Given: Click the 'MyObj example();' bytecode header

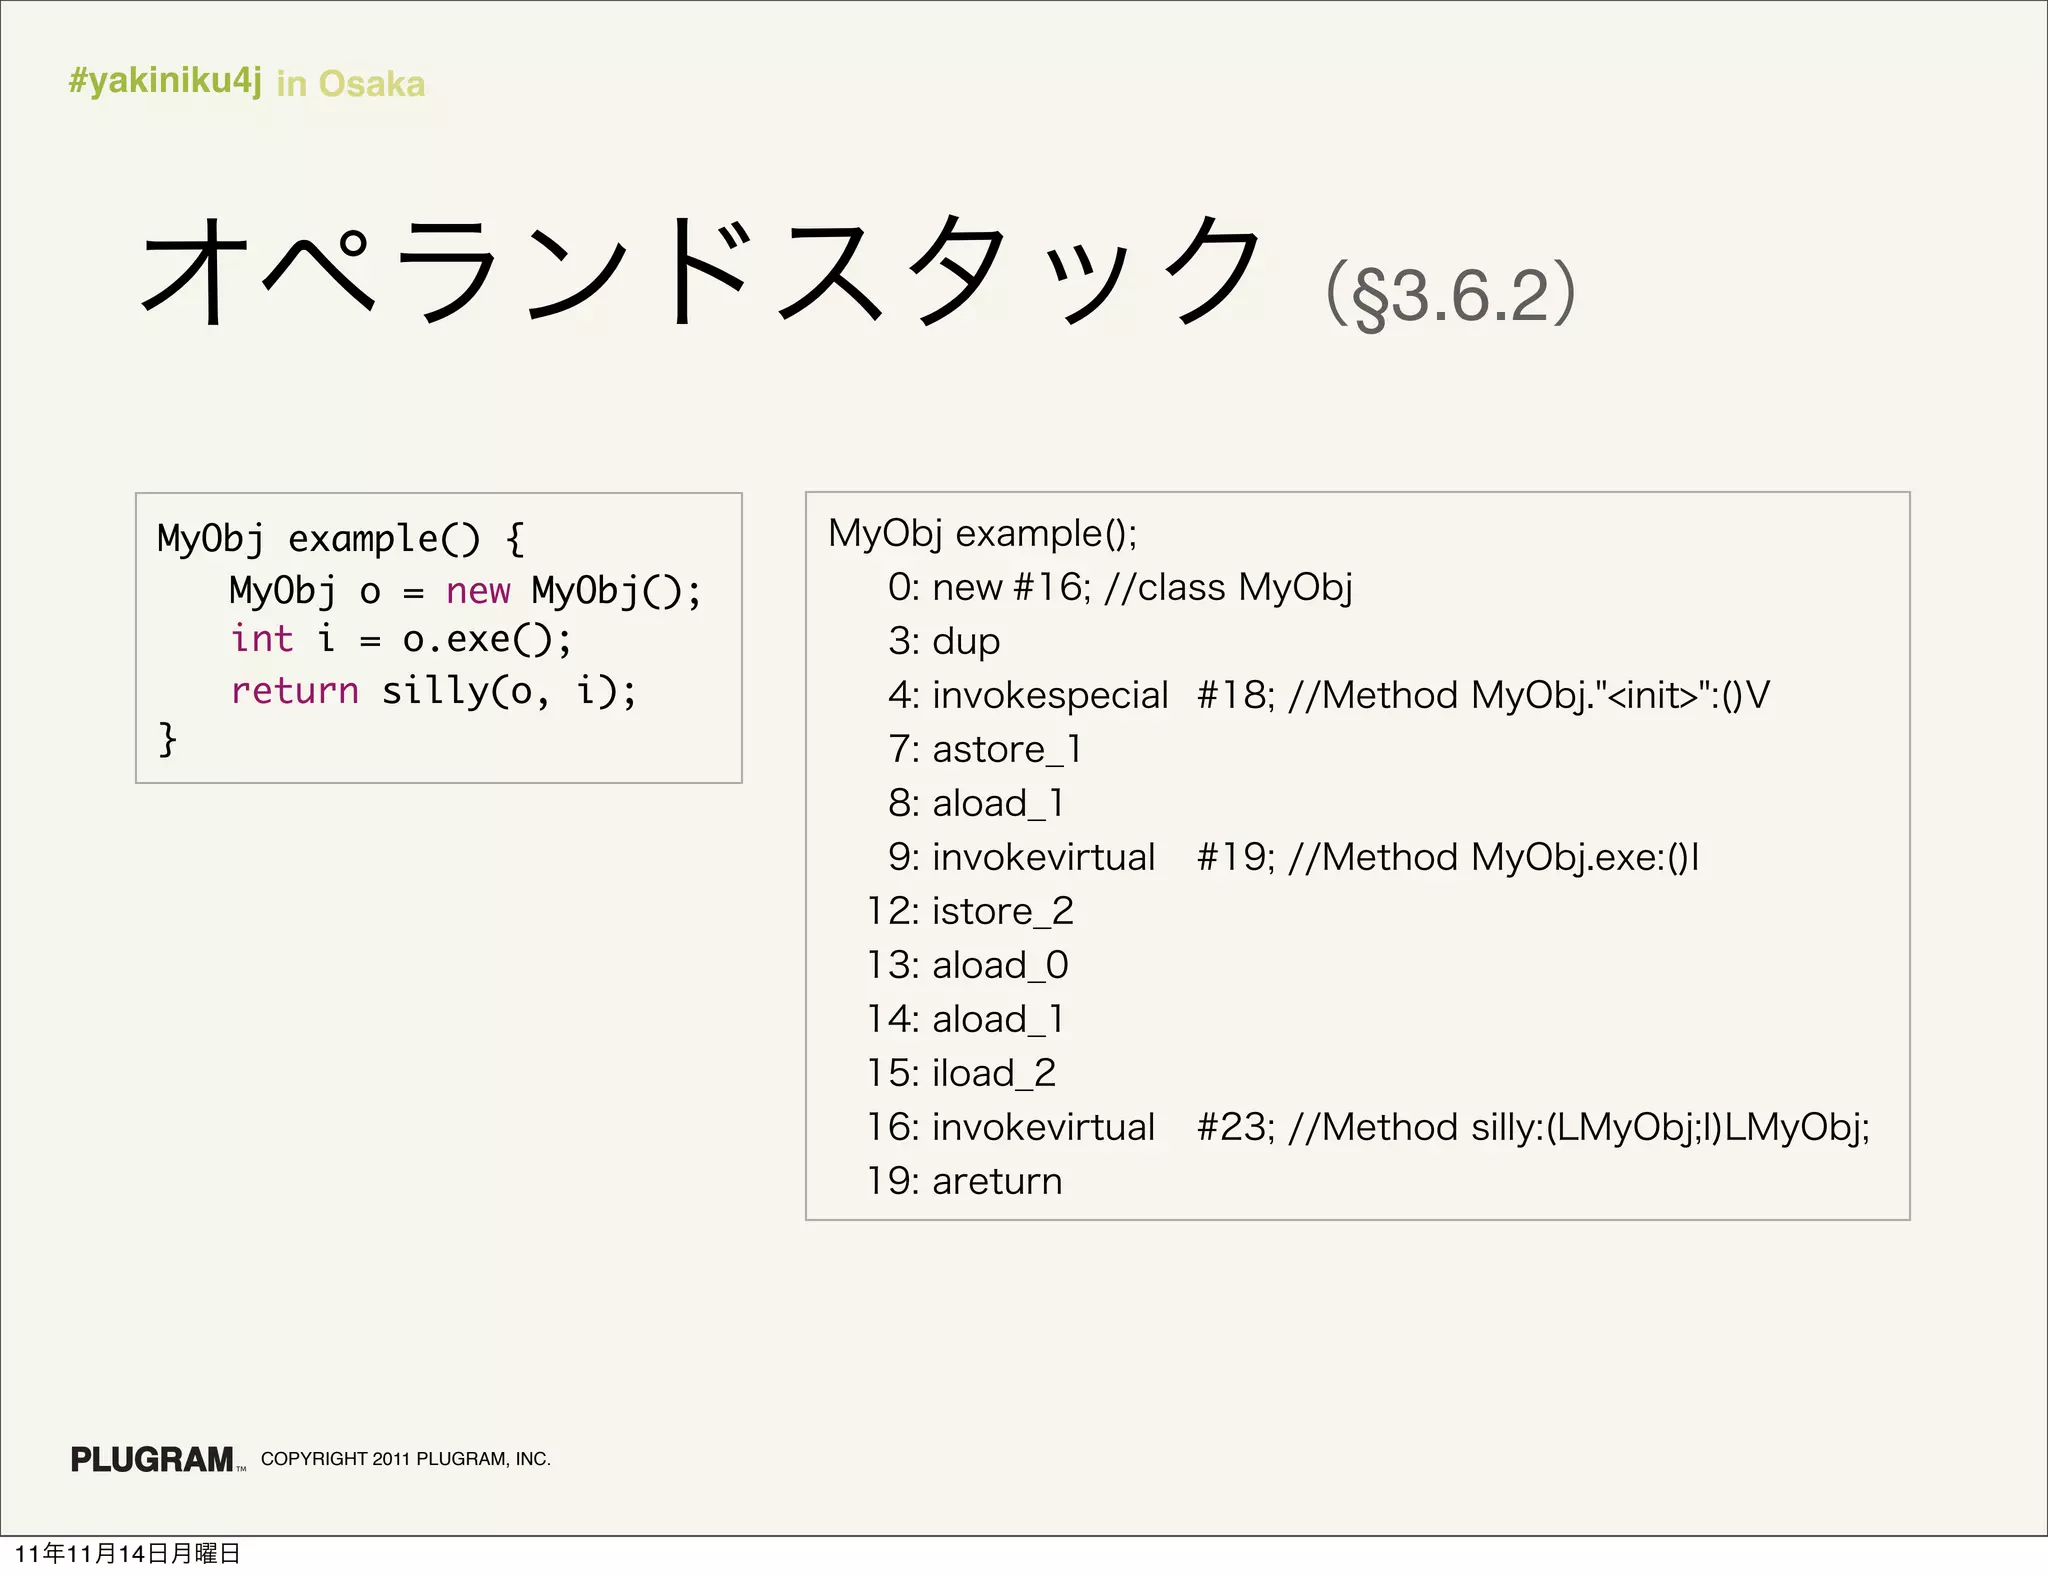Looking at the screenshot, I should (x=983, y=534).
